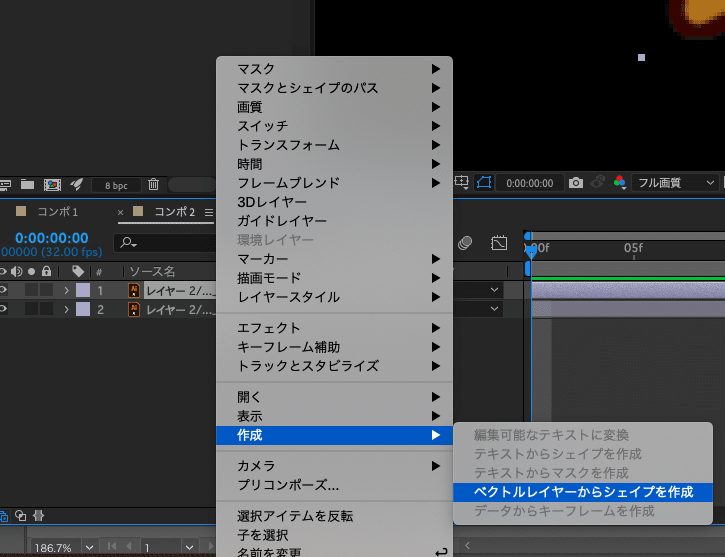Image resolution: width=725 pixels, height=557 pixels.
Task: Click the snapshot camera icon
Action: pos(576,183)
